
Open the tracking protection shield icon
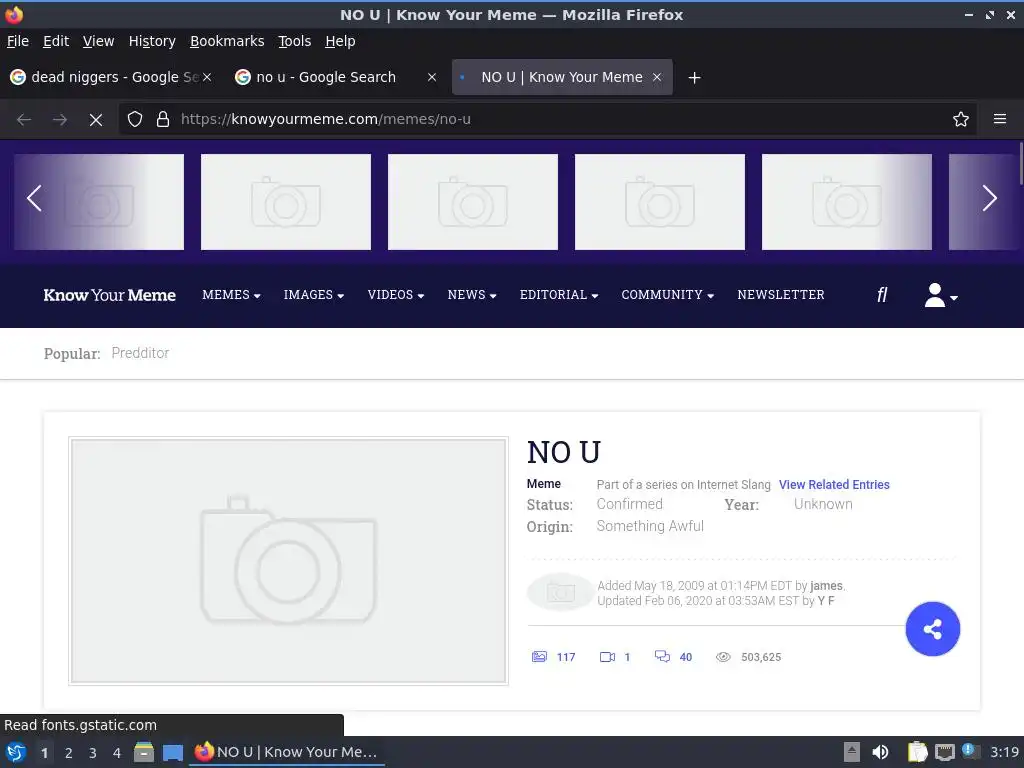pyautogui.click(x=135, y=120)
